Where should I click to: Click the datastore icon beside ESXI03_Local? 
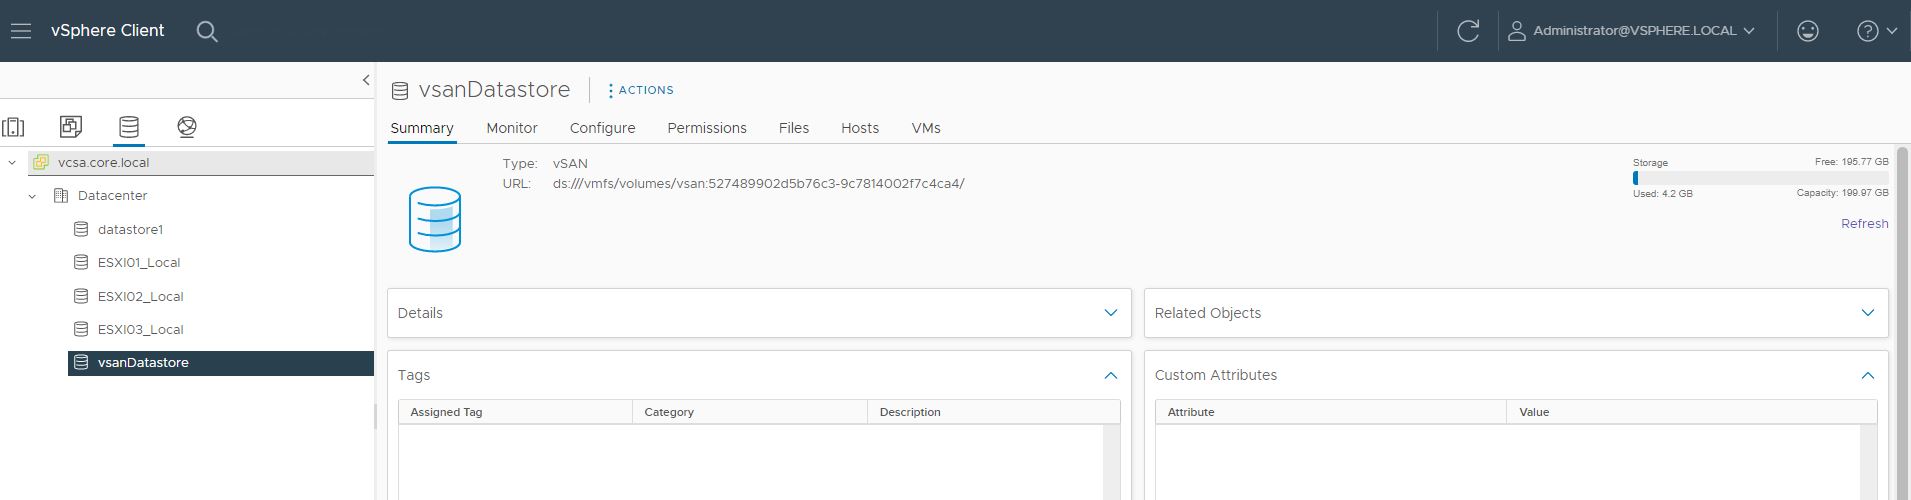point(81,329)
